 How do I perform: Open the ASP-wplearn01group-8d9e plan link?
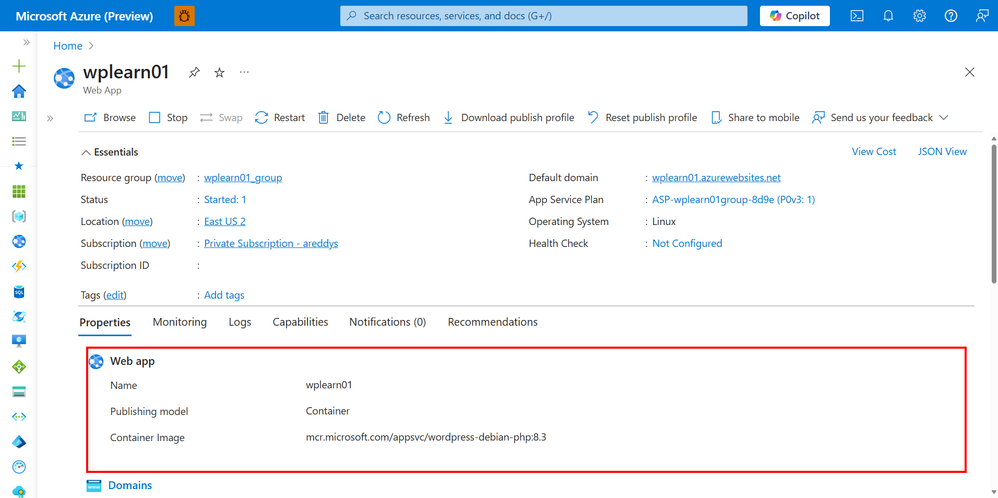733,199
